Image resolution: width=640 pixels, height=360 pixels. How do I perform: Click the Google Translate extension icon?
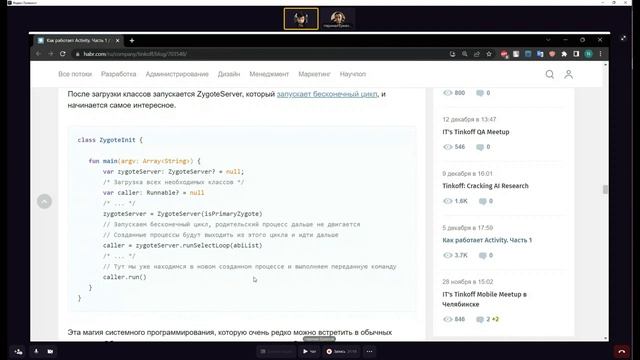click(x=540, y=54)
